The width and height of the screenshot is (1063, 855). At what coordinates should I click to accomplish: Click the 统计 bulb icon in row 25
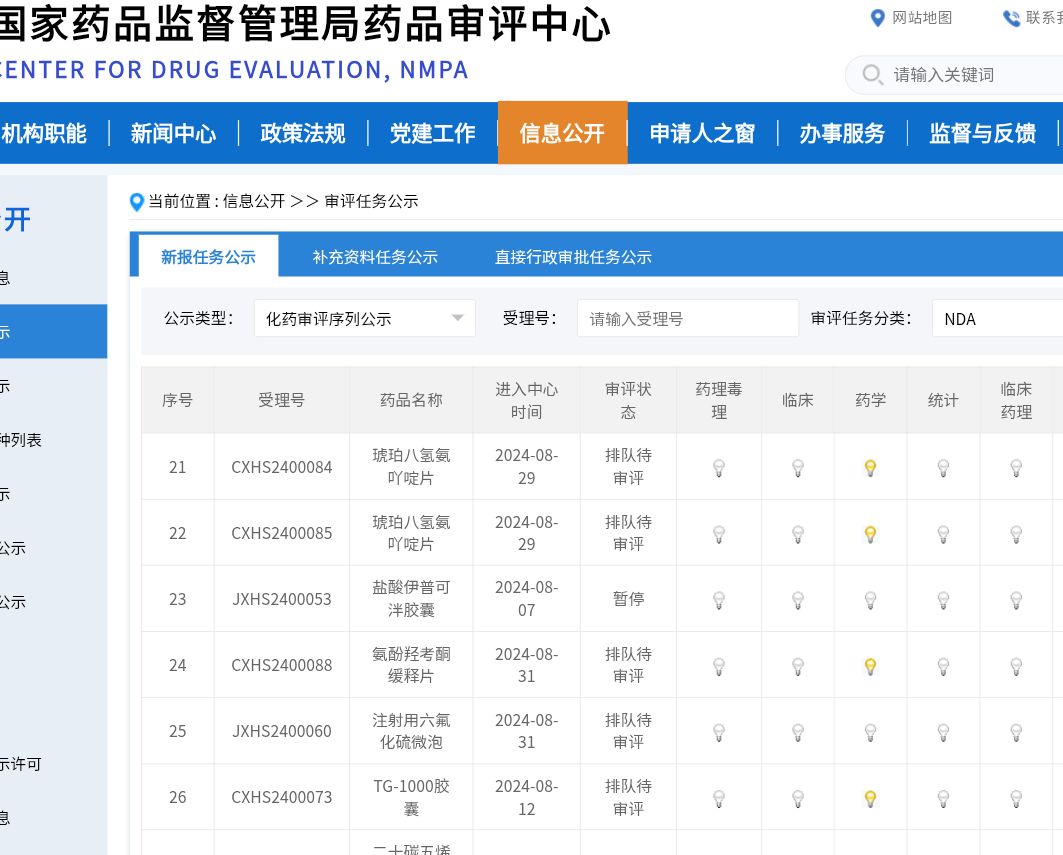tap(942, 732)
